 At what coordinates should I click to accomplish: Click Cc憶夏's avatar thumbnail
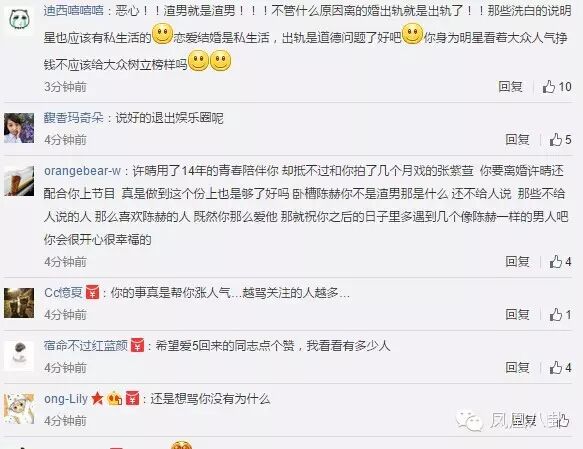19,303
